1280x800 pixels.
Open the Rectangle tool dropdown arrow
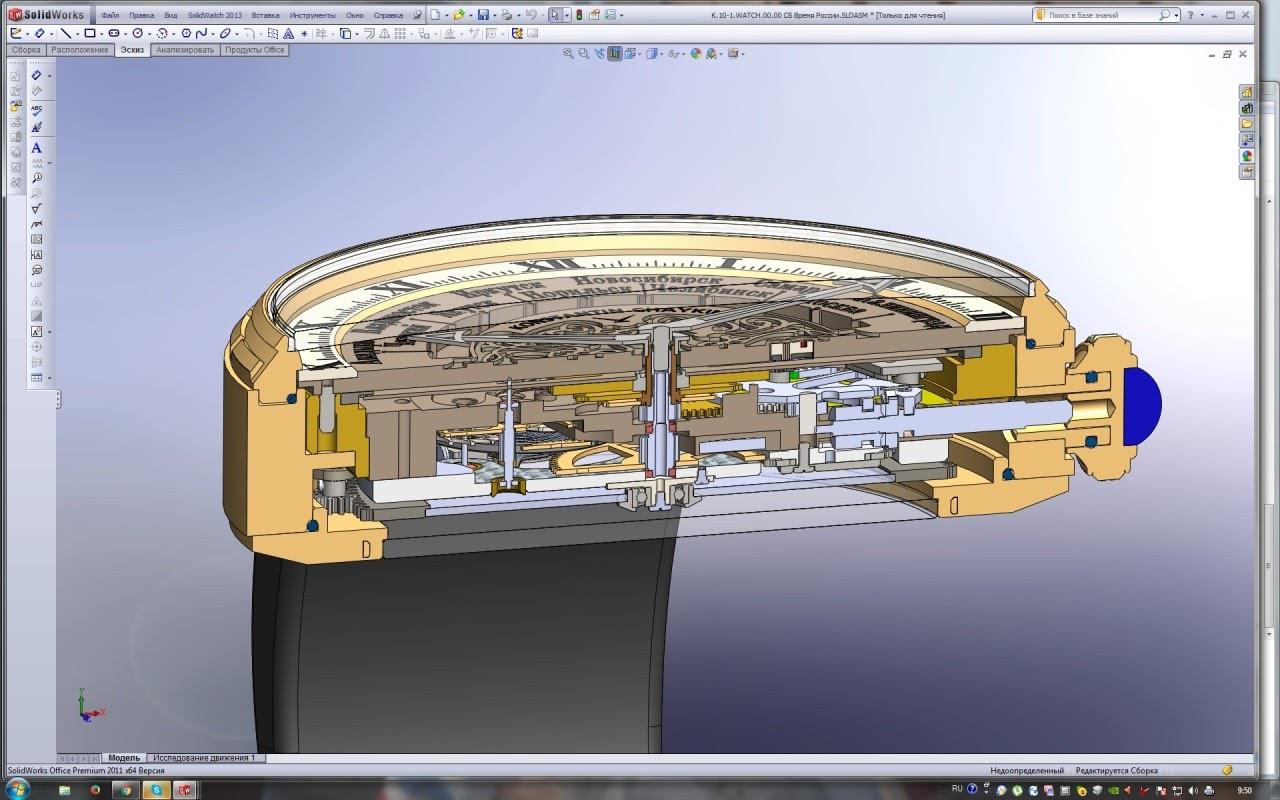point(101,34)
